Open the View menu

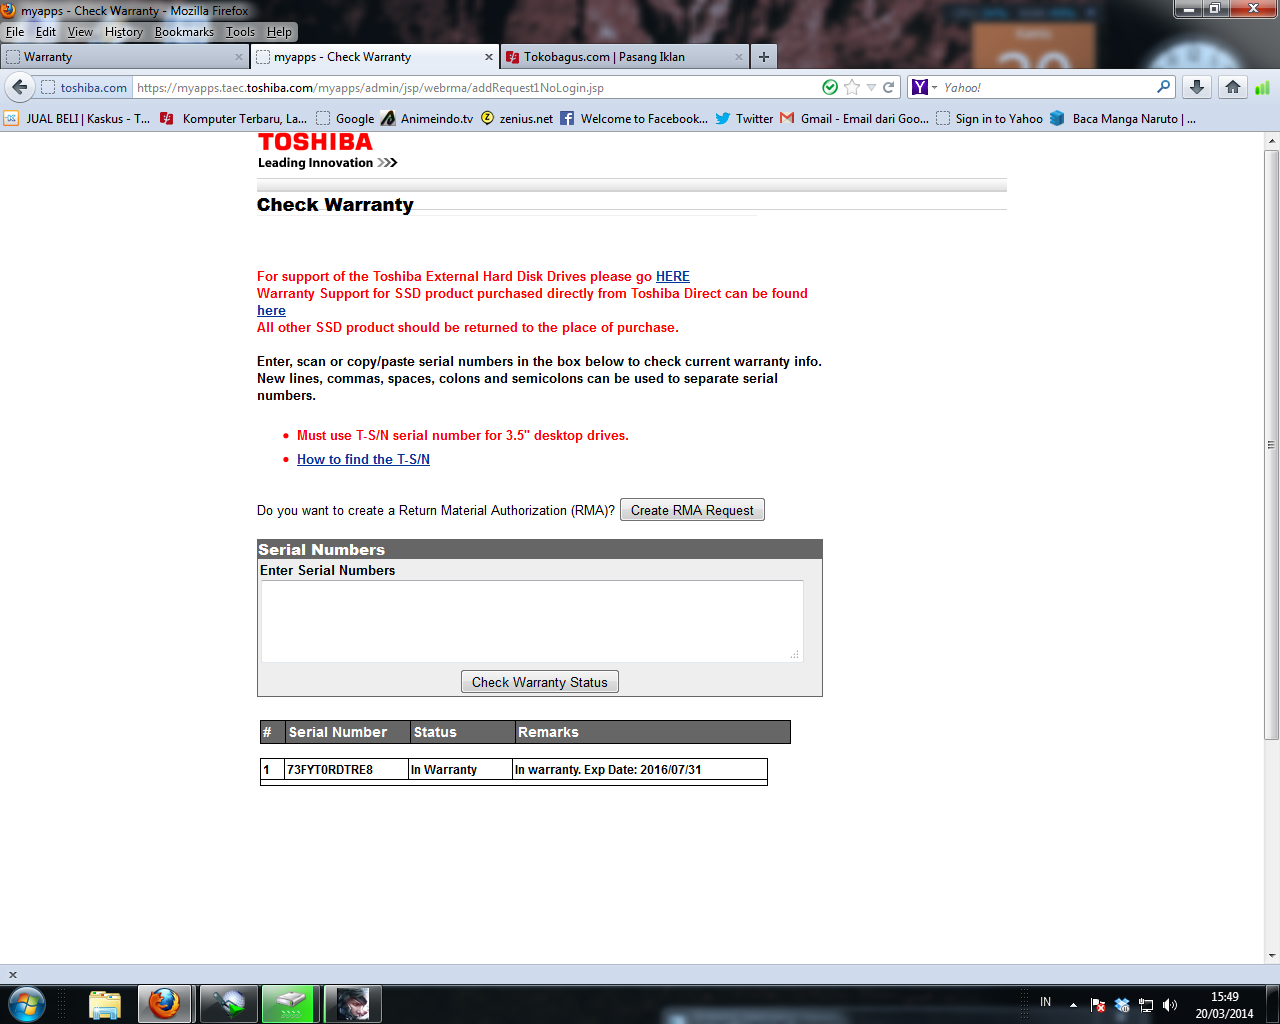[x=80, y=32]
